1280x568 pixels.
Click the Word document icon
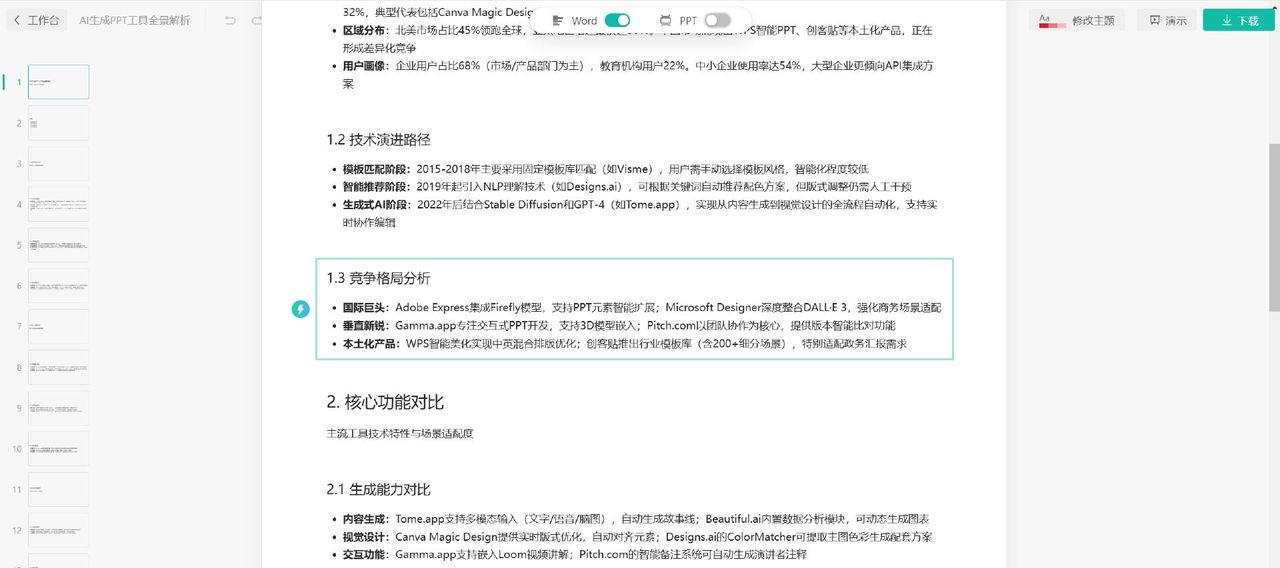558,20
